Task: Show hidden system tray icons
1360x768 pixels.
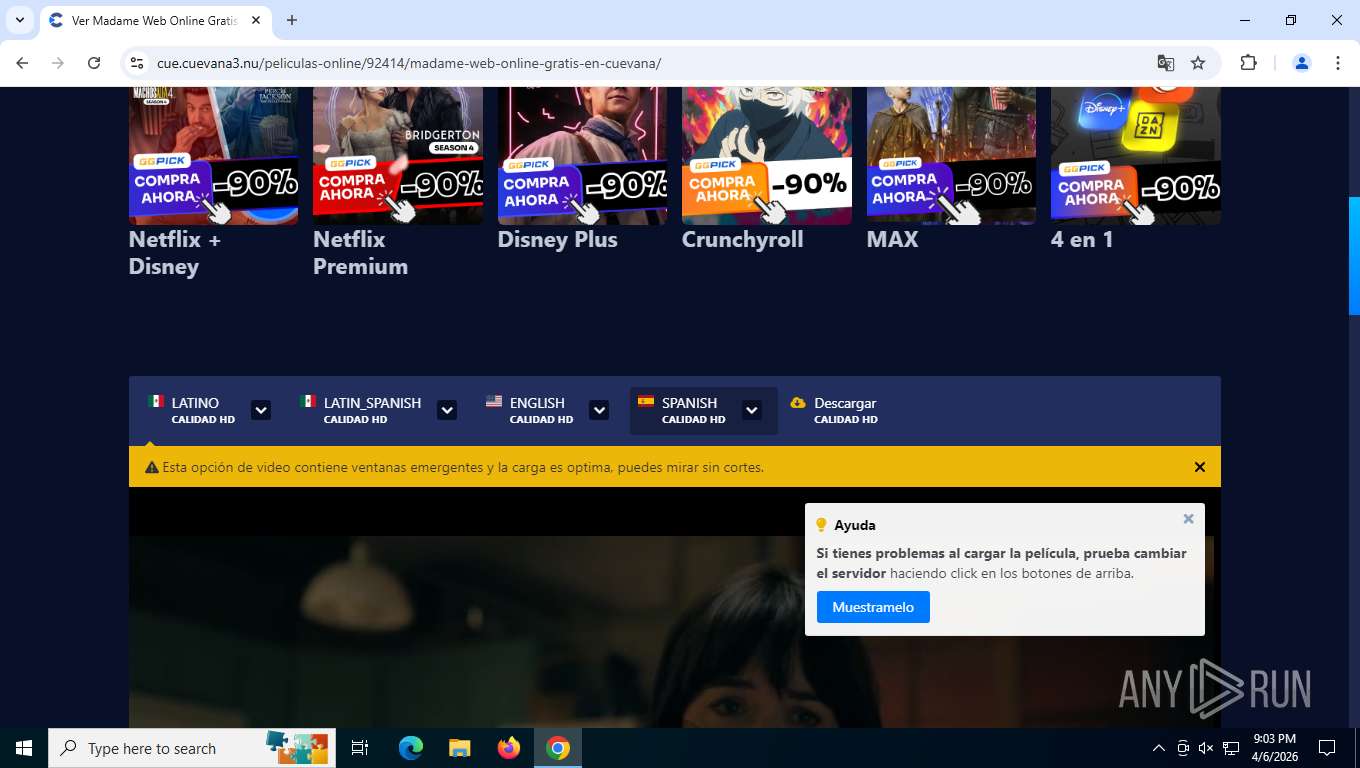Action: [1159, 748]
